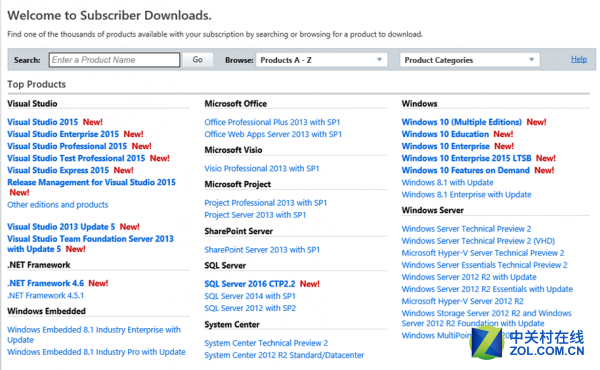600x370 pixels.
Task: Open Office Professional Plus 2013 with SP1
Action: click(x=272, y=122)
